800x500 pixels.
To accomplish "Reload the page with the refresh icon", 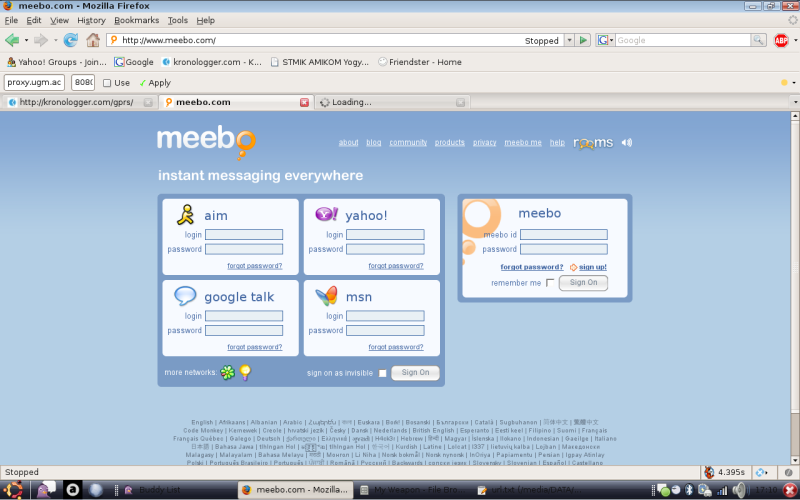I will click(70, 40).
